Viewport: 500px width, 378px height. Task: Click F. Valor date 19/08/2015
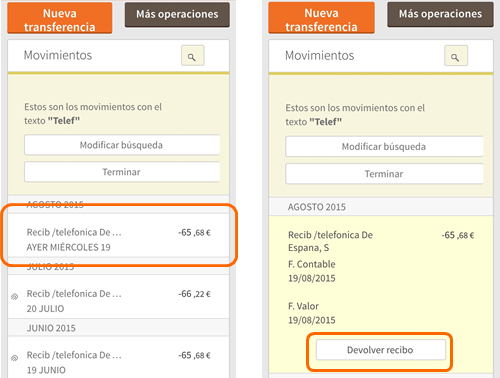[x=312, y=320]
